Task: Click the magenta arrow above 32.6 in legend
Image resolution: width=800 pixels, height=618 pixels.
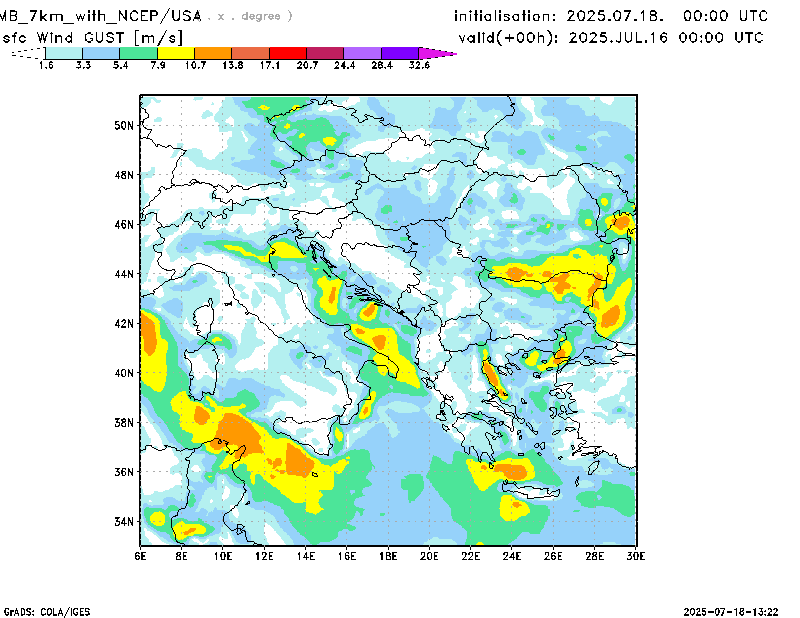Action: pyautogui.click(x=437, y=53)
